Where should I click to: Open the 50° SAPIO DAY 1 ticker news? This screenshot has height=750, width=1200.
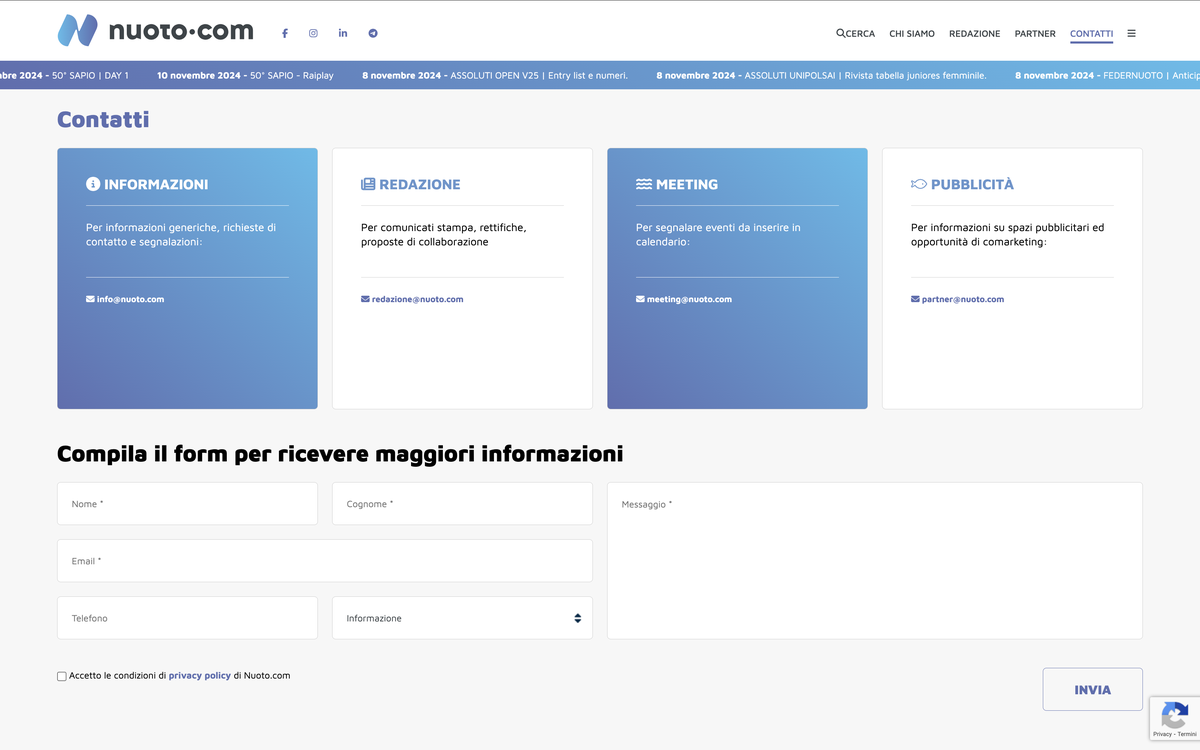click(64, 75)
